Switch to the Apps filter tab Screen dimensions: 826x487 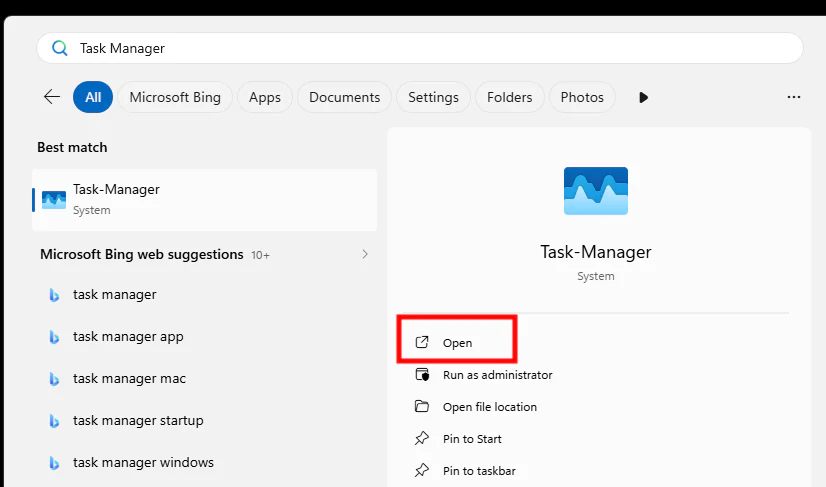pos(264,97)
